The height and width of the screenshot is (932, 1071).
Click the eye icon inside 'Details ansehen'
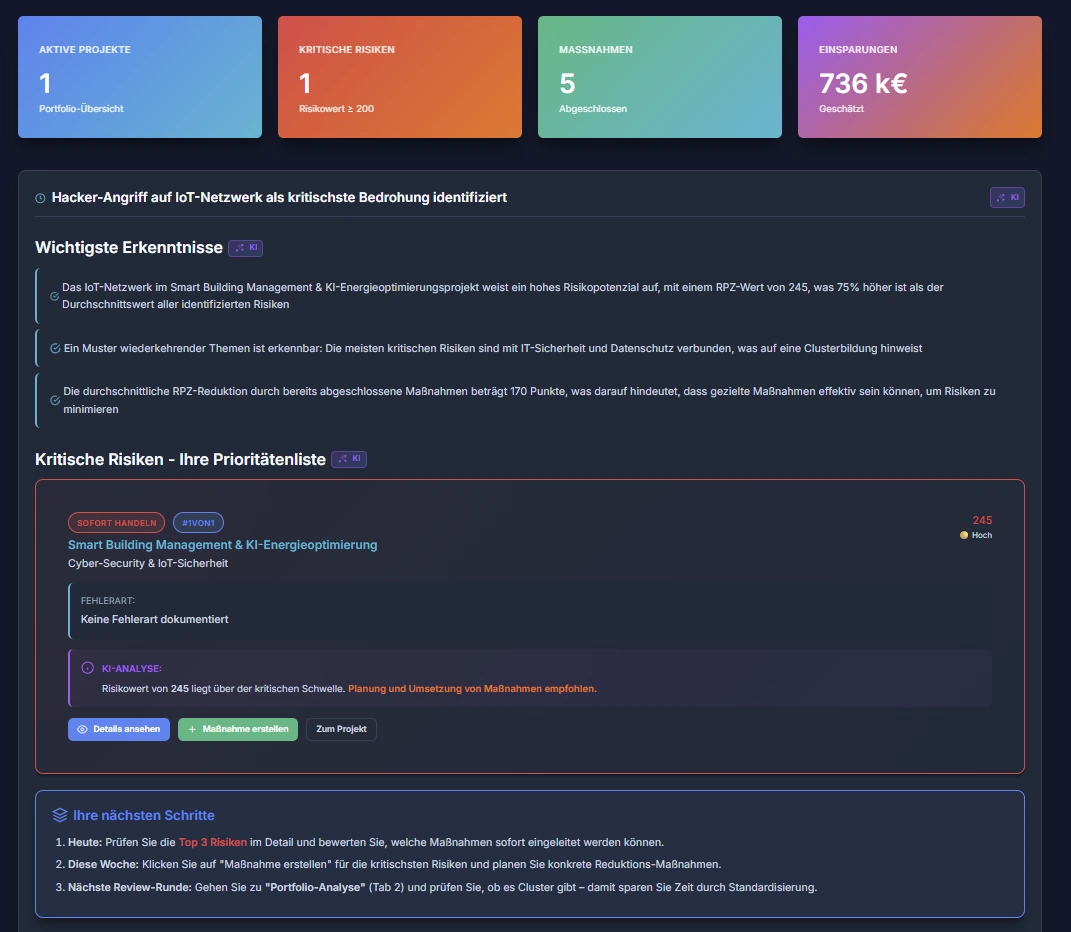pos(82,729)
